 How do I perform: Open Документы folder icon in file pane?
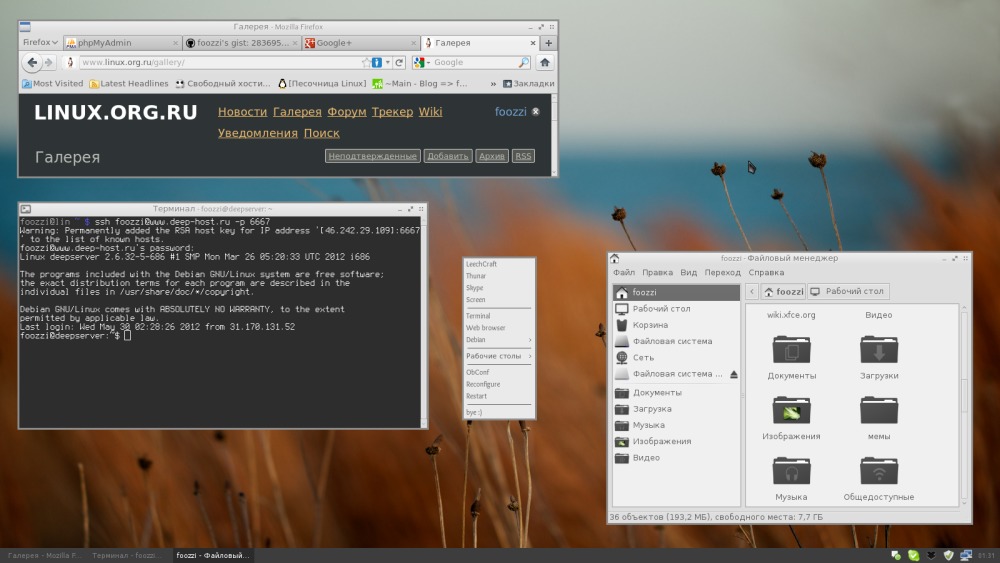[791, 350]
